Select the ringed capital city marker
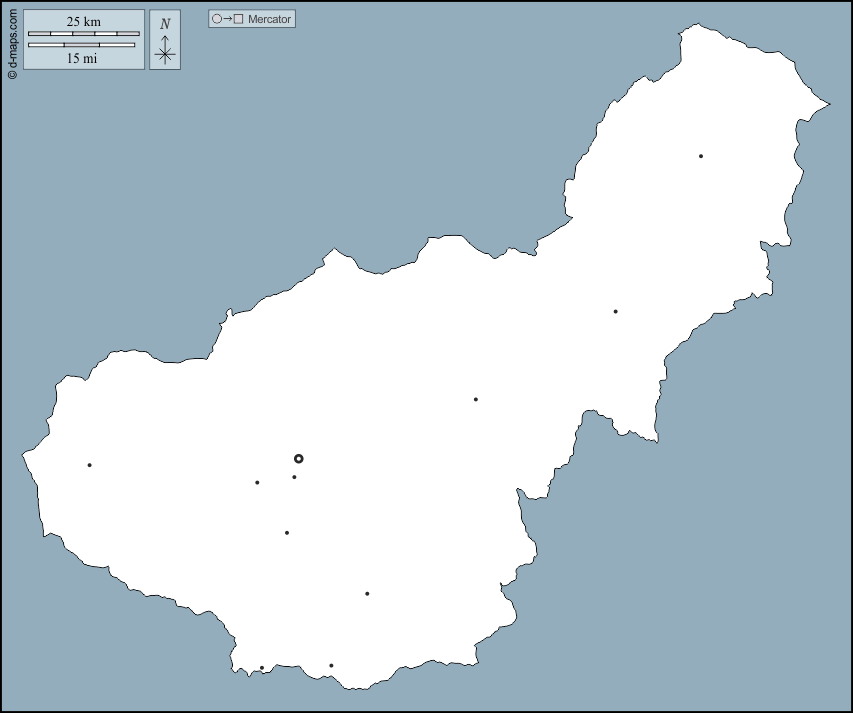 tap(299, 459)
